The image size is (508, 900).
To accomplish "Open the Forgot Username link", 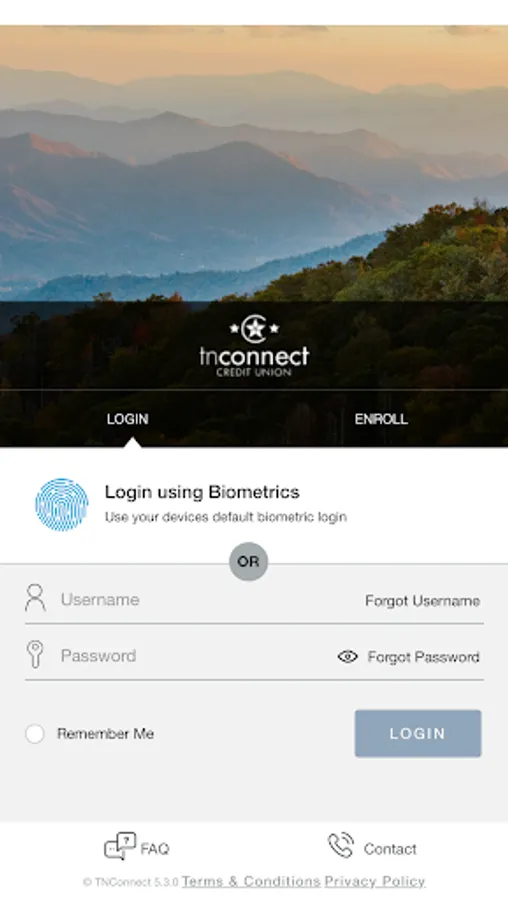I will (422, 601).
